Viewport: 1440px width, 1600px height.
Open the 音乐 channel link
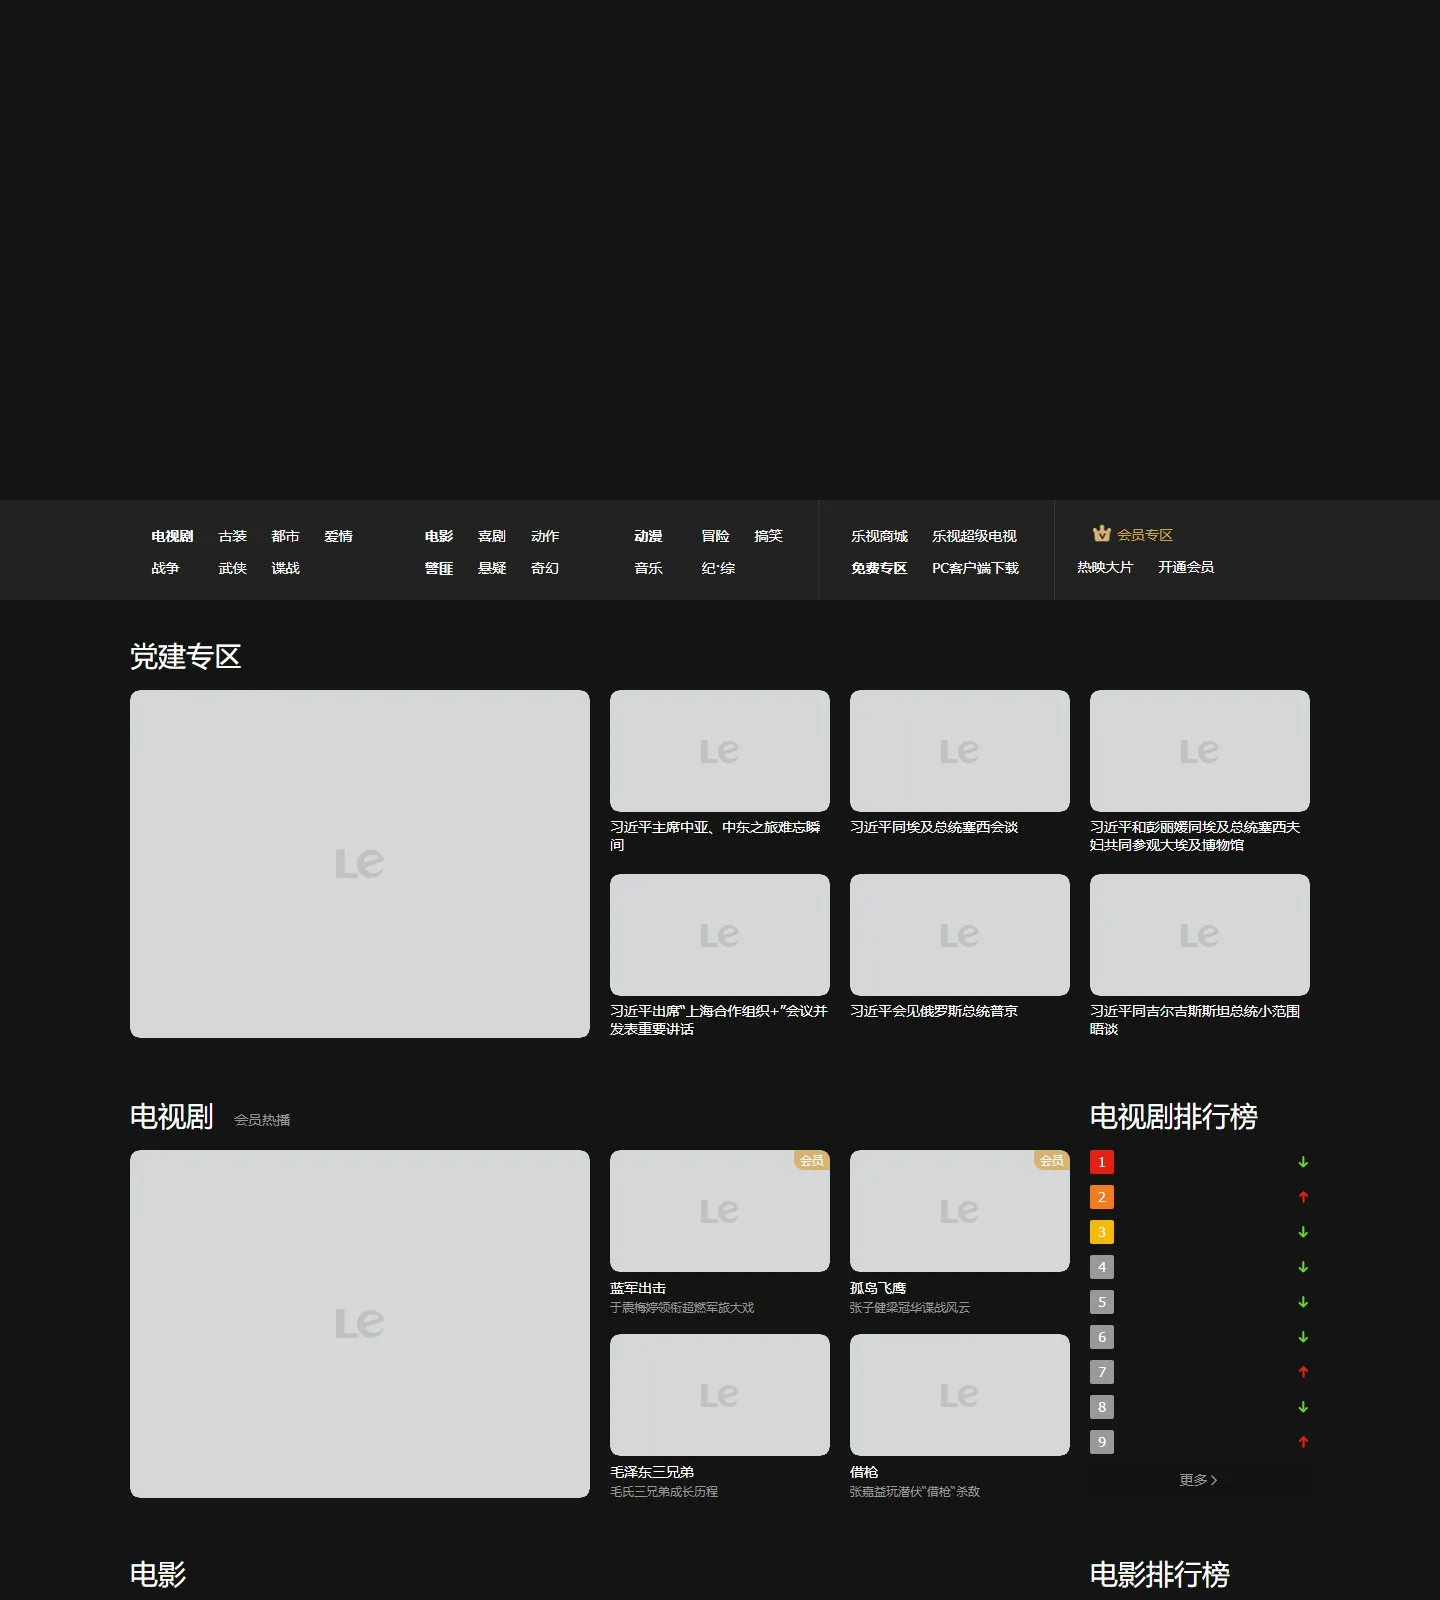coord(648,568)
